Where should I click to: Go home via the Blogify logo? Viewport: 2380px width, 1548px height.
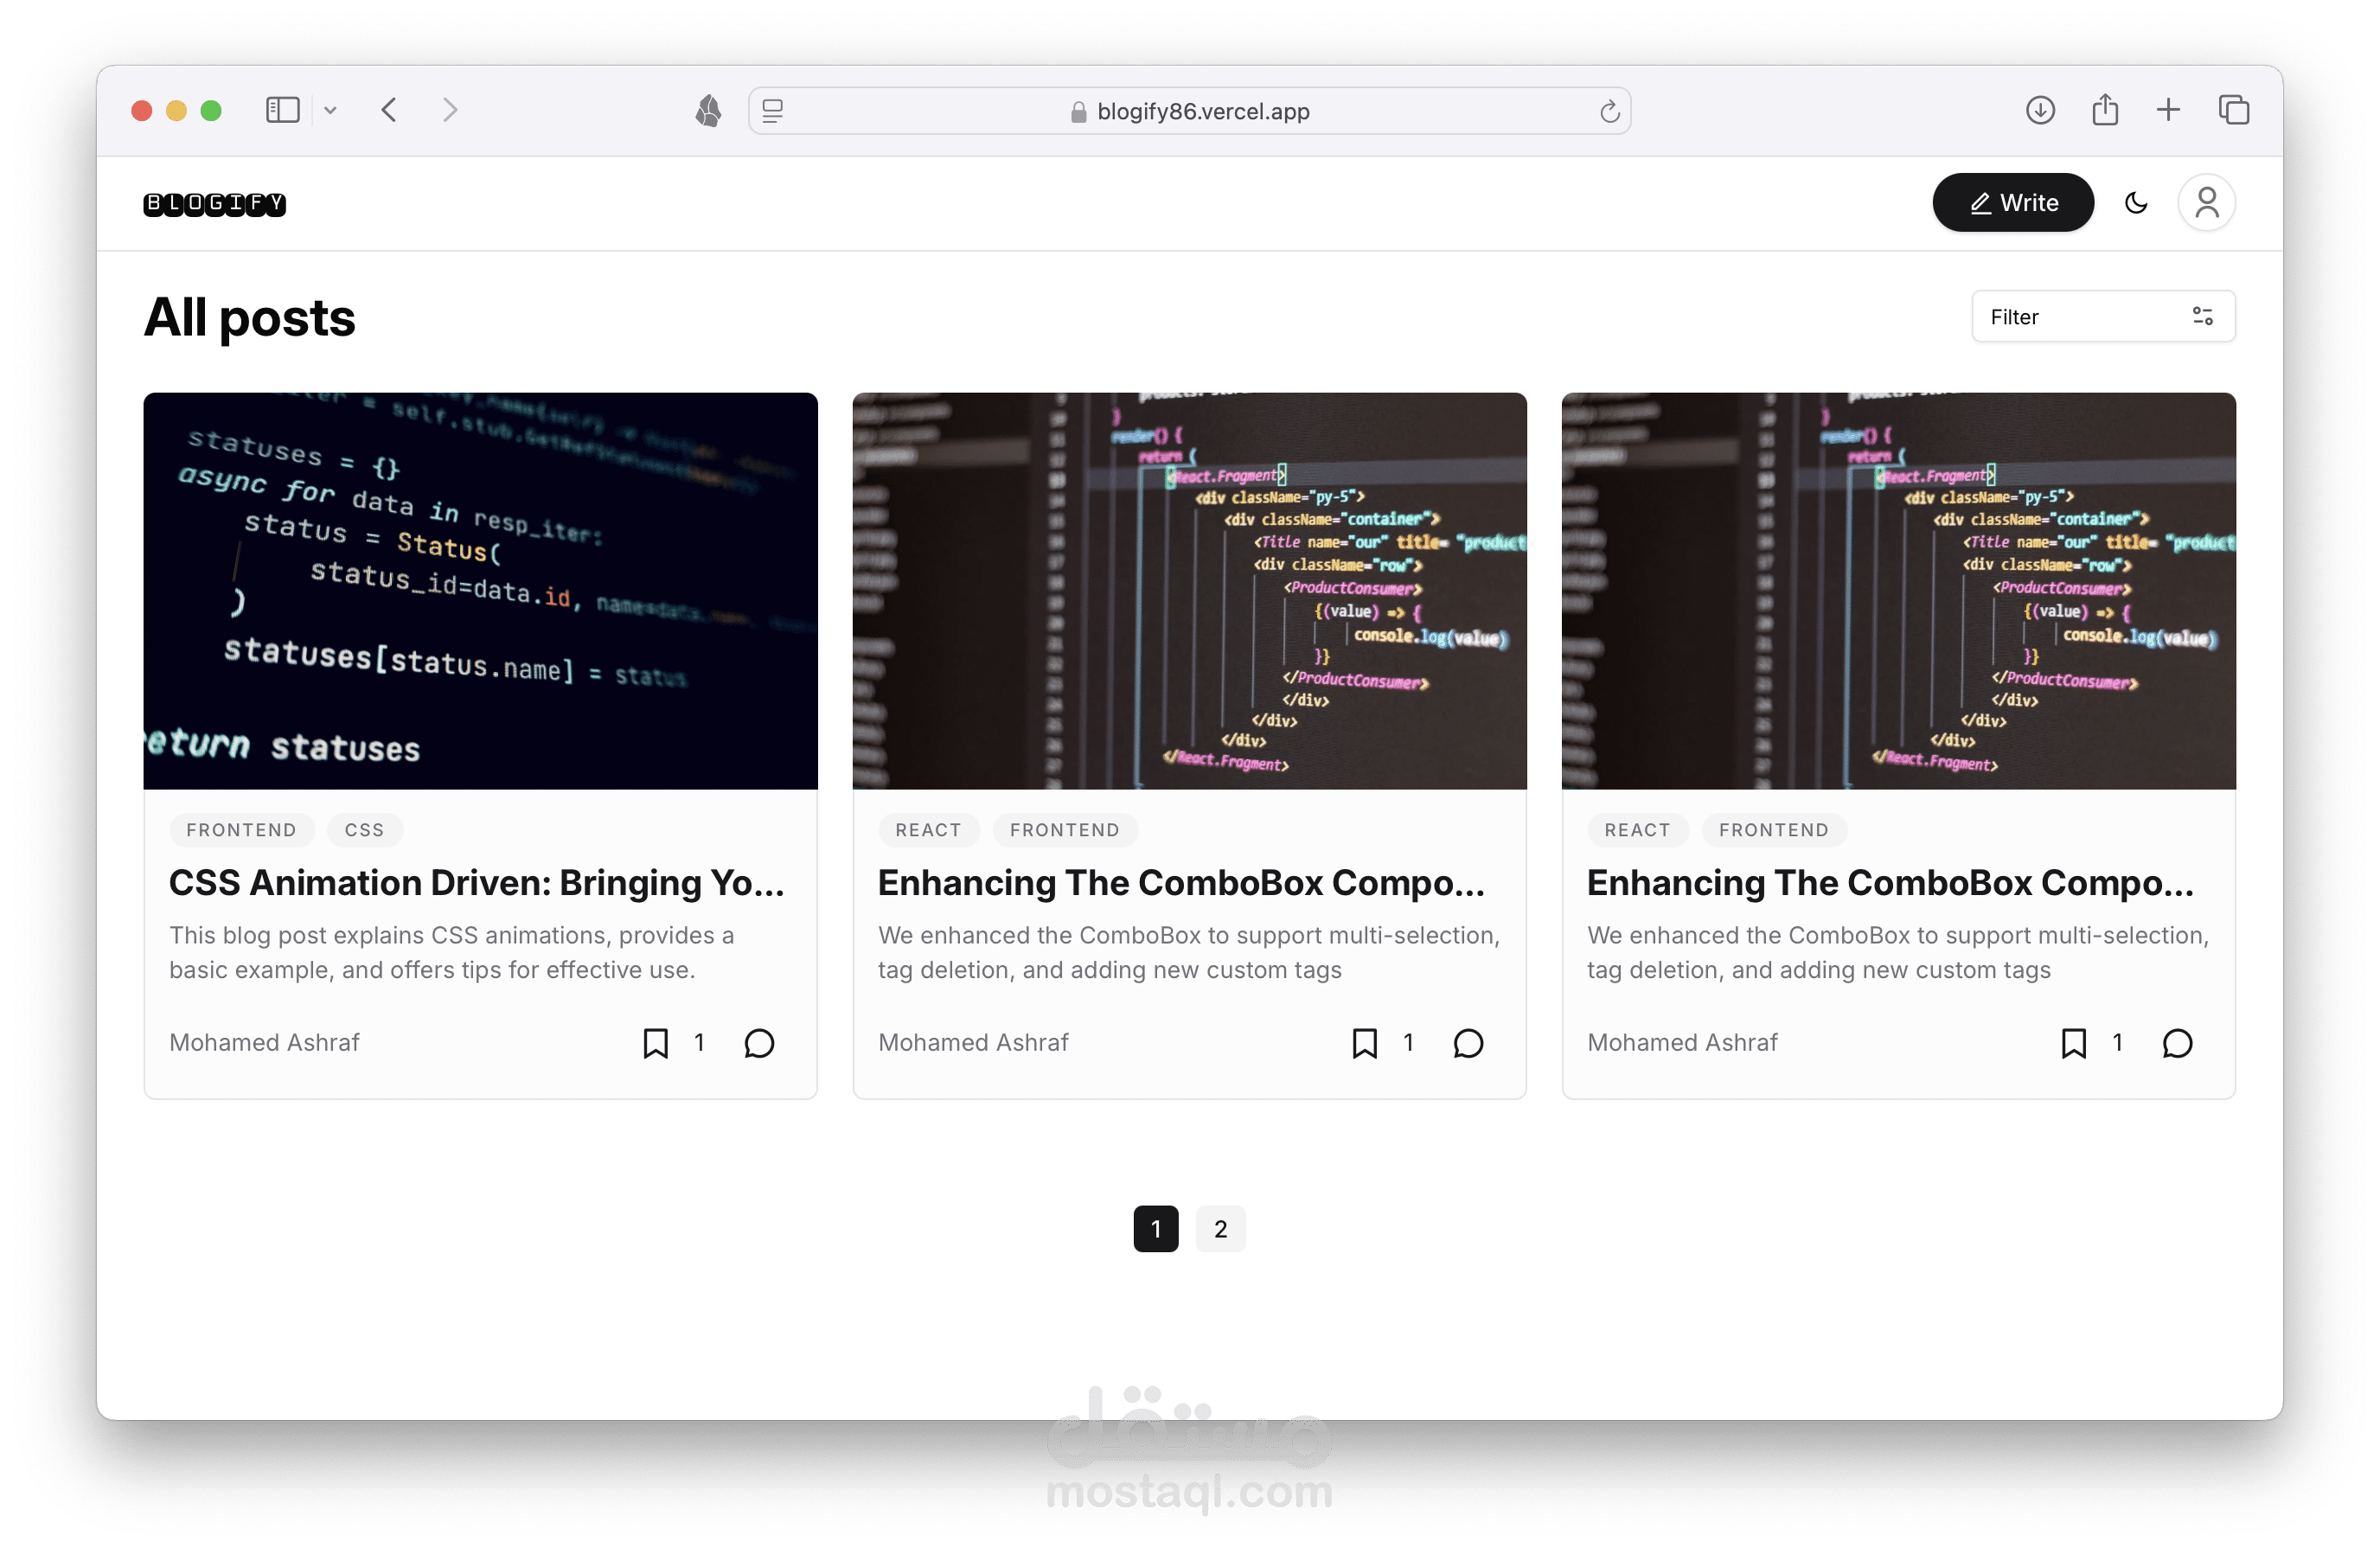coord(215,204)
